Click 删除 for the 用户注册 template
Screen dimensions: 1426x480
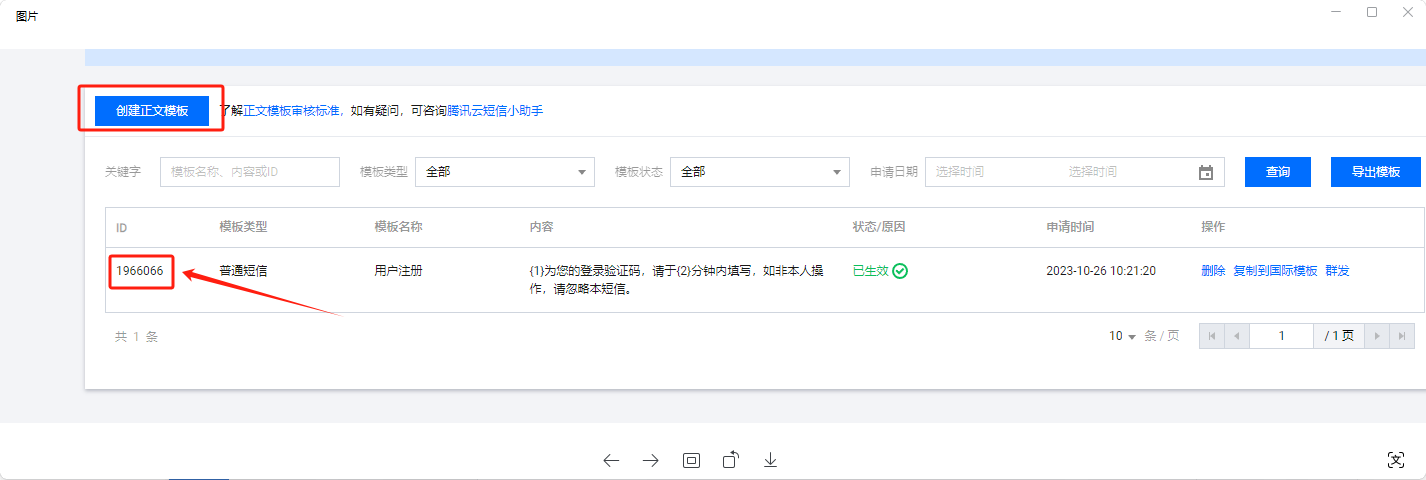tap(1212, 271)
